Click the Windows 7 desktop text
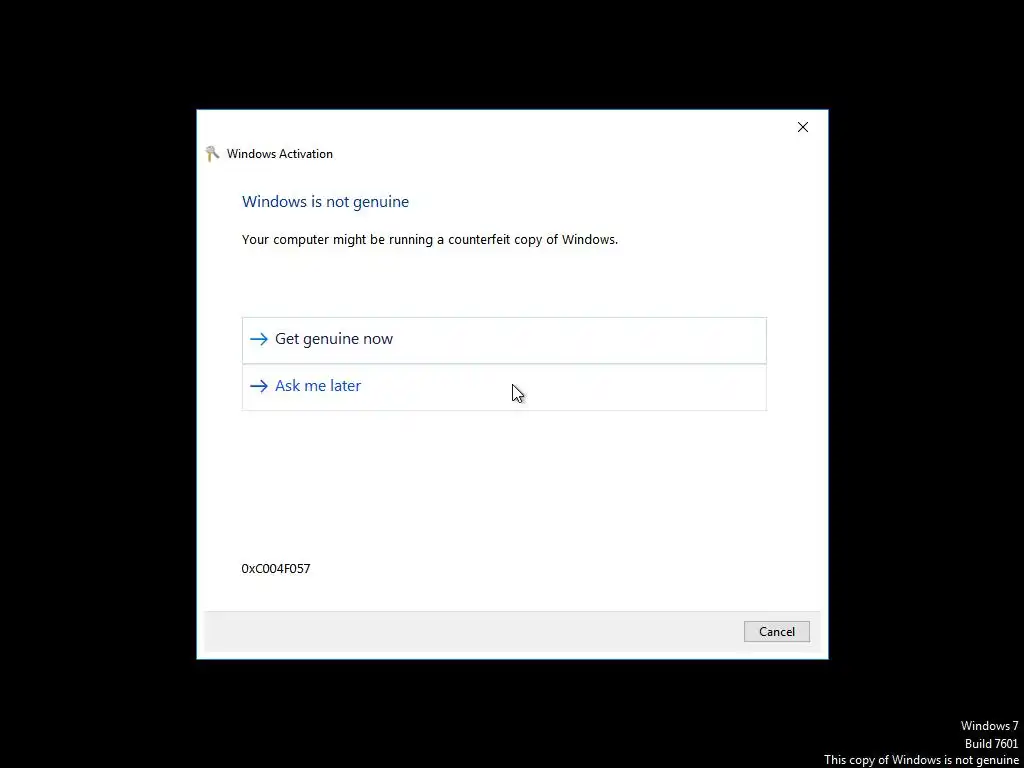 pos(989,726)
